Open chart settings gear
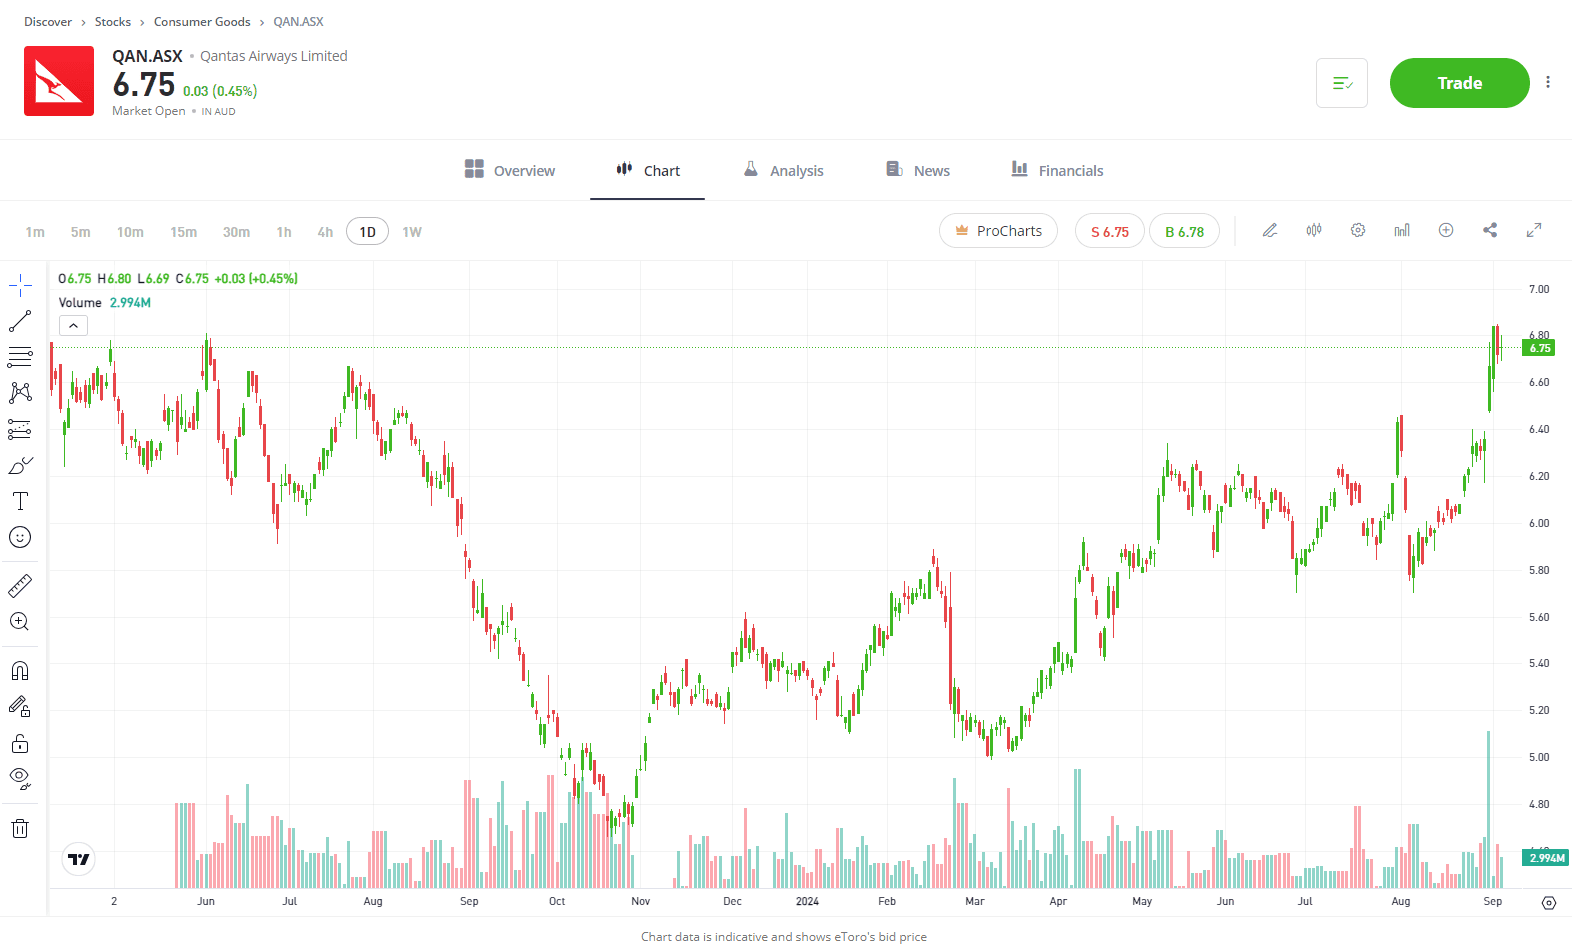The image size is (1572, 949). click(1358, 230)
